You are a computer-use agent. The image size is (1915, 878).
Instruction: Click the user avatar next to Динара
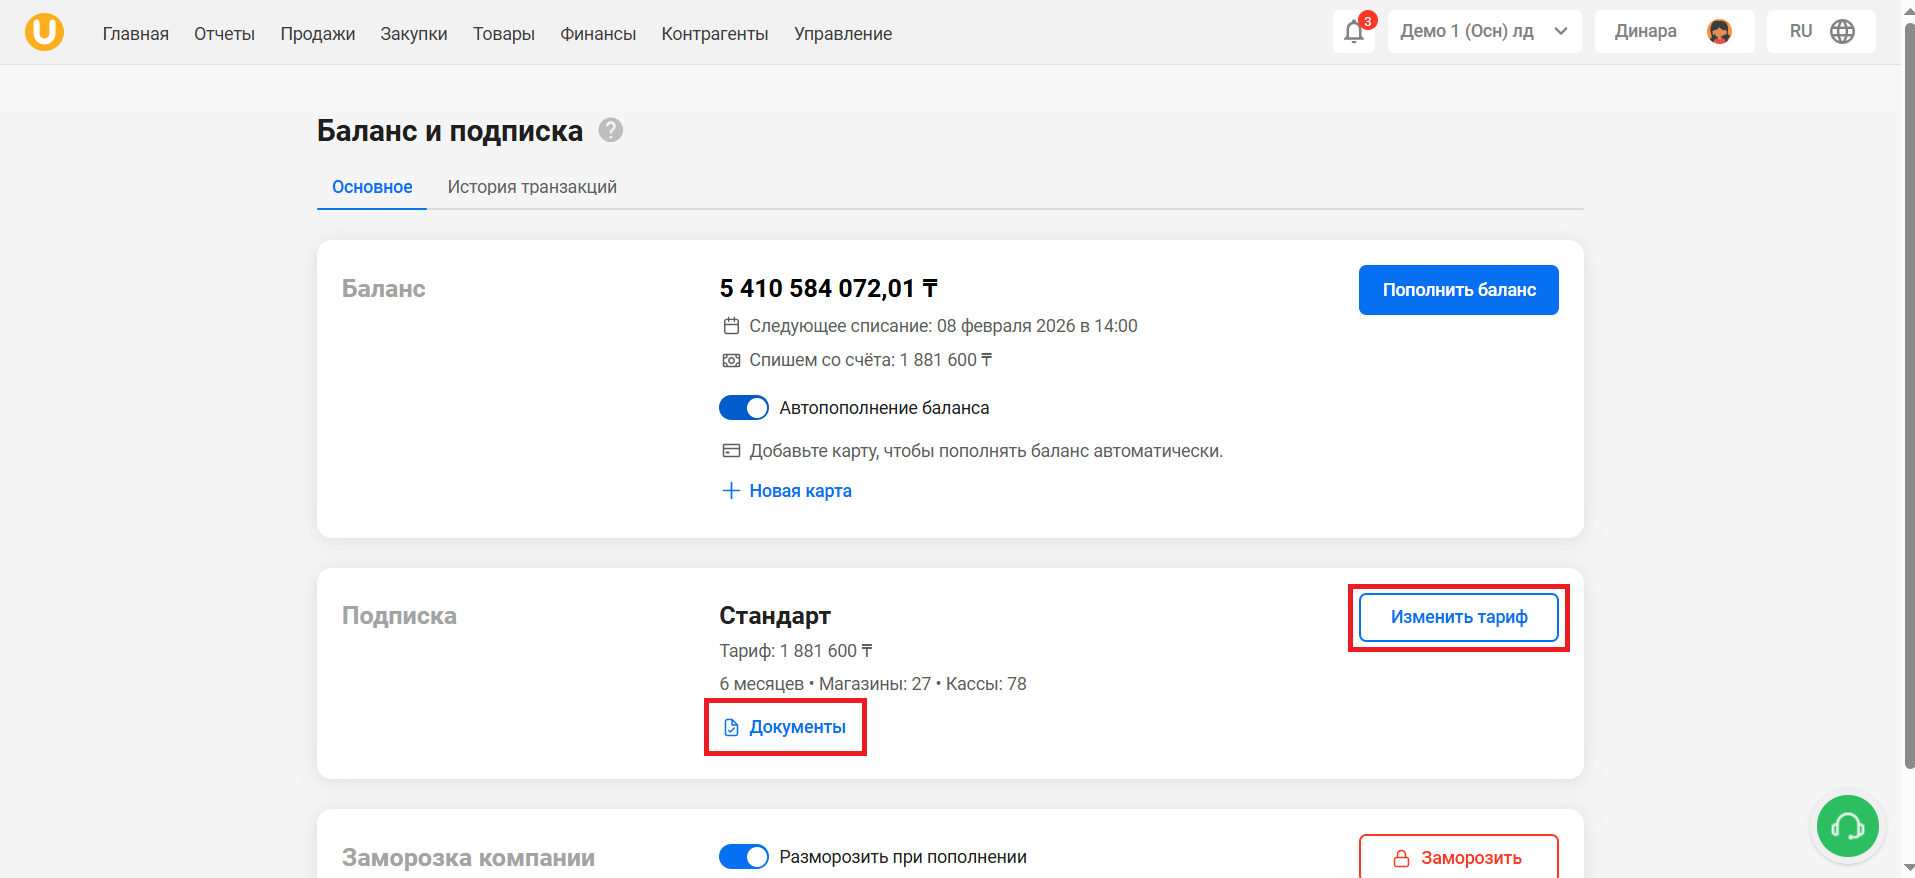(1719, 32)
